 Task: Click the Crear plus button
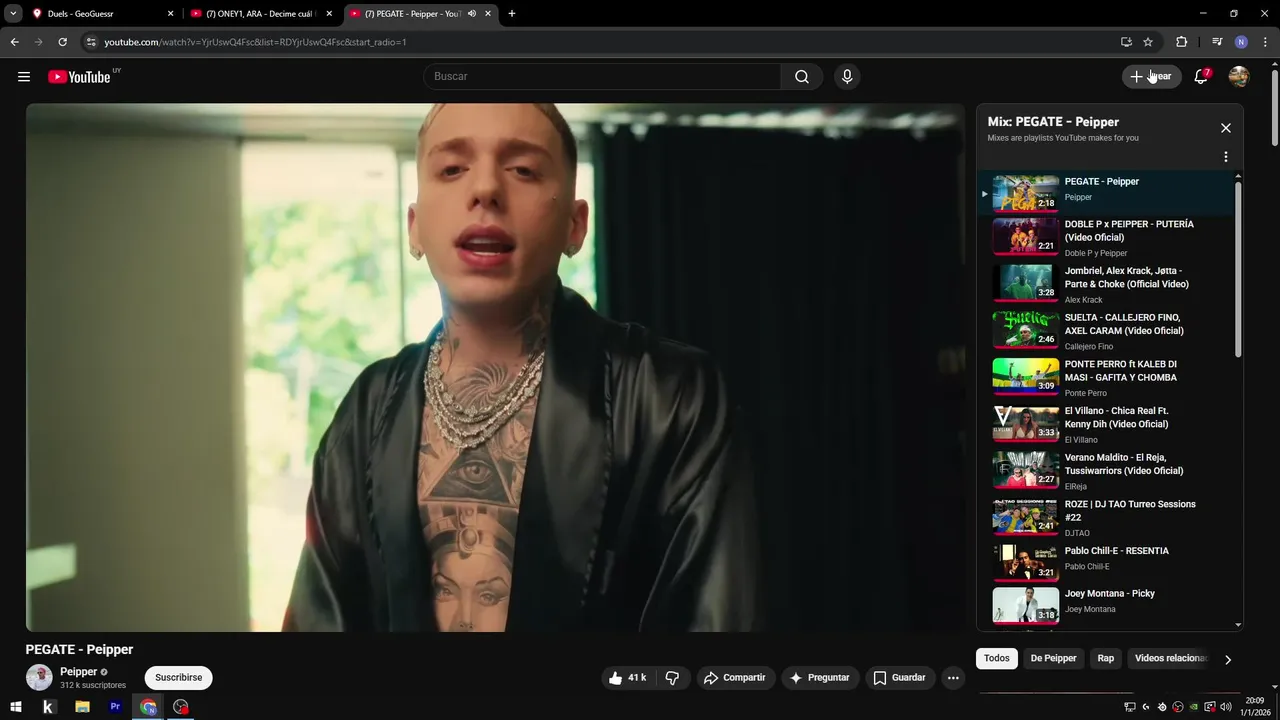click(x=1151, y=77)
